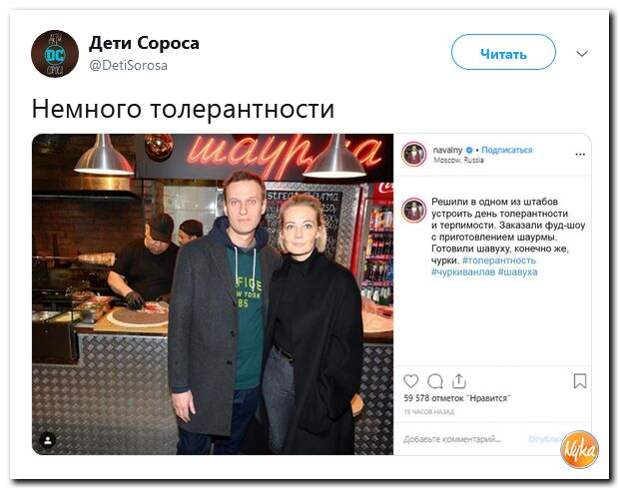Save post with bookmark icon
This screenshot has height=490, width=620.
pyautogui.click(x=580, y=381)
